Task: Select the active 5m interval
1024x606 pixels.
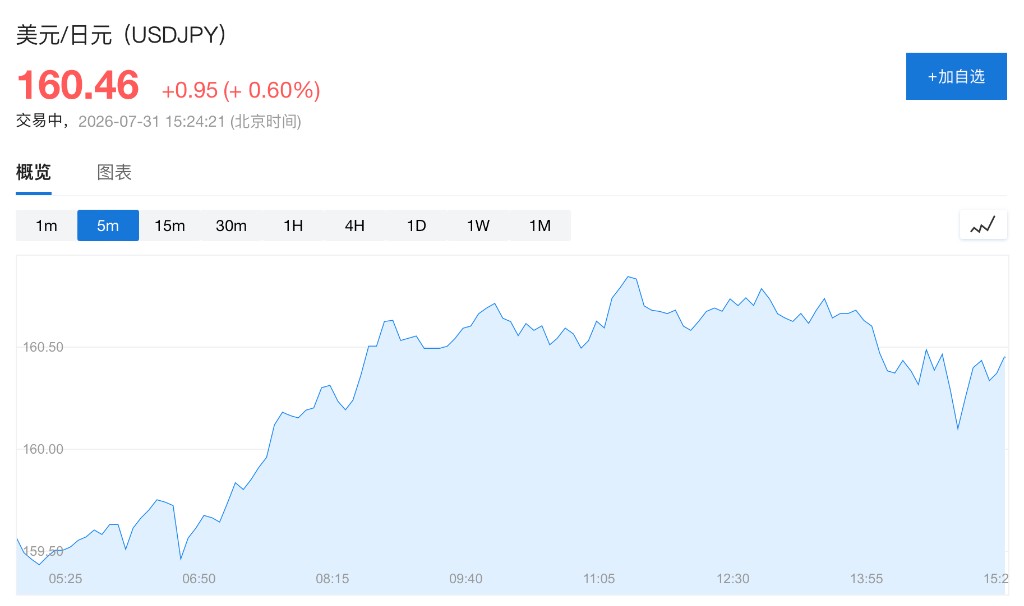Action: click(108, 225)
